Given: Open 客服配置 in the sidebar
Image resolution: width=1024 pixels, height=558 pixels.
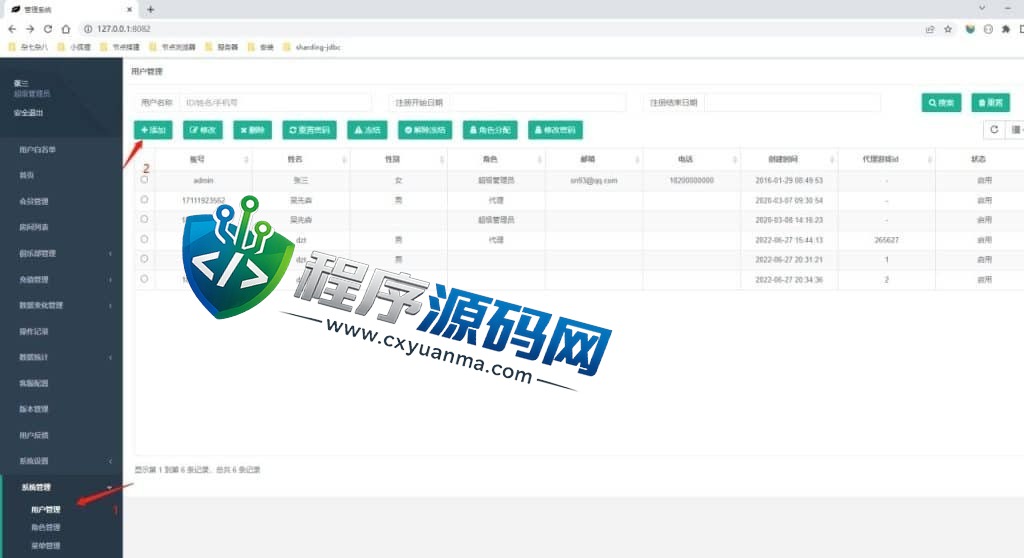Looking at the screenshot, I should (34, 384).
